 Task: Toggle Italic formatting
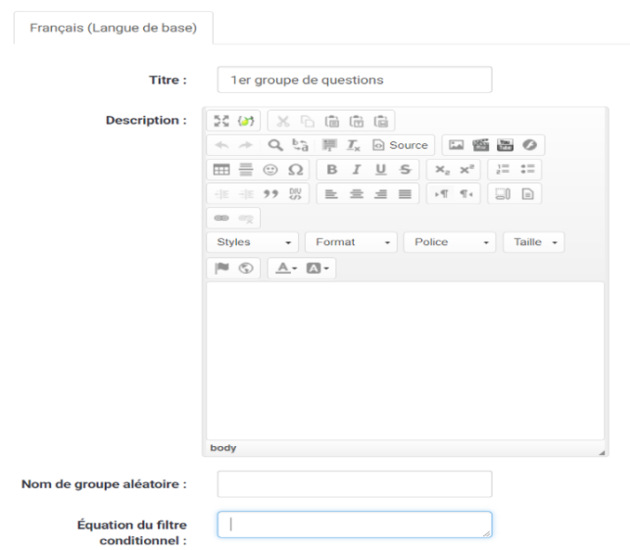coord(356,170)
